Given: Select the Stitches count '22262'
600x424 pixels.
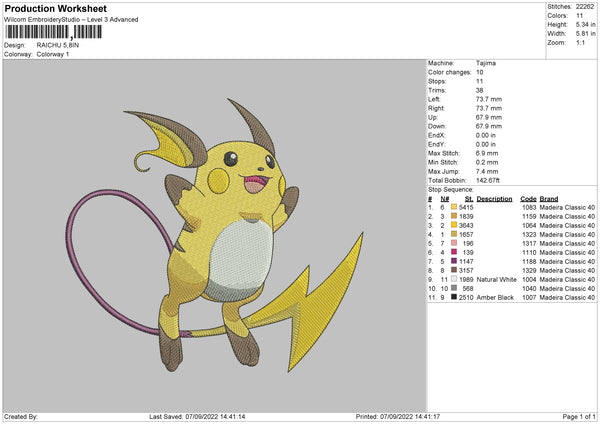Looking at the screenshot, I should [585, 7].
